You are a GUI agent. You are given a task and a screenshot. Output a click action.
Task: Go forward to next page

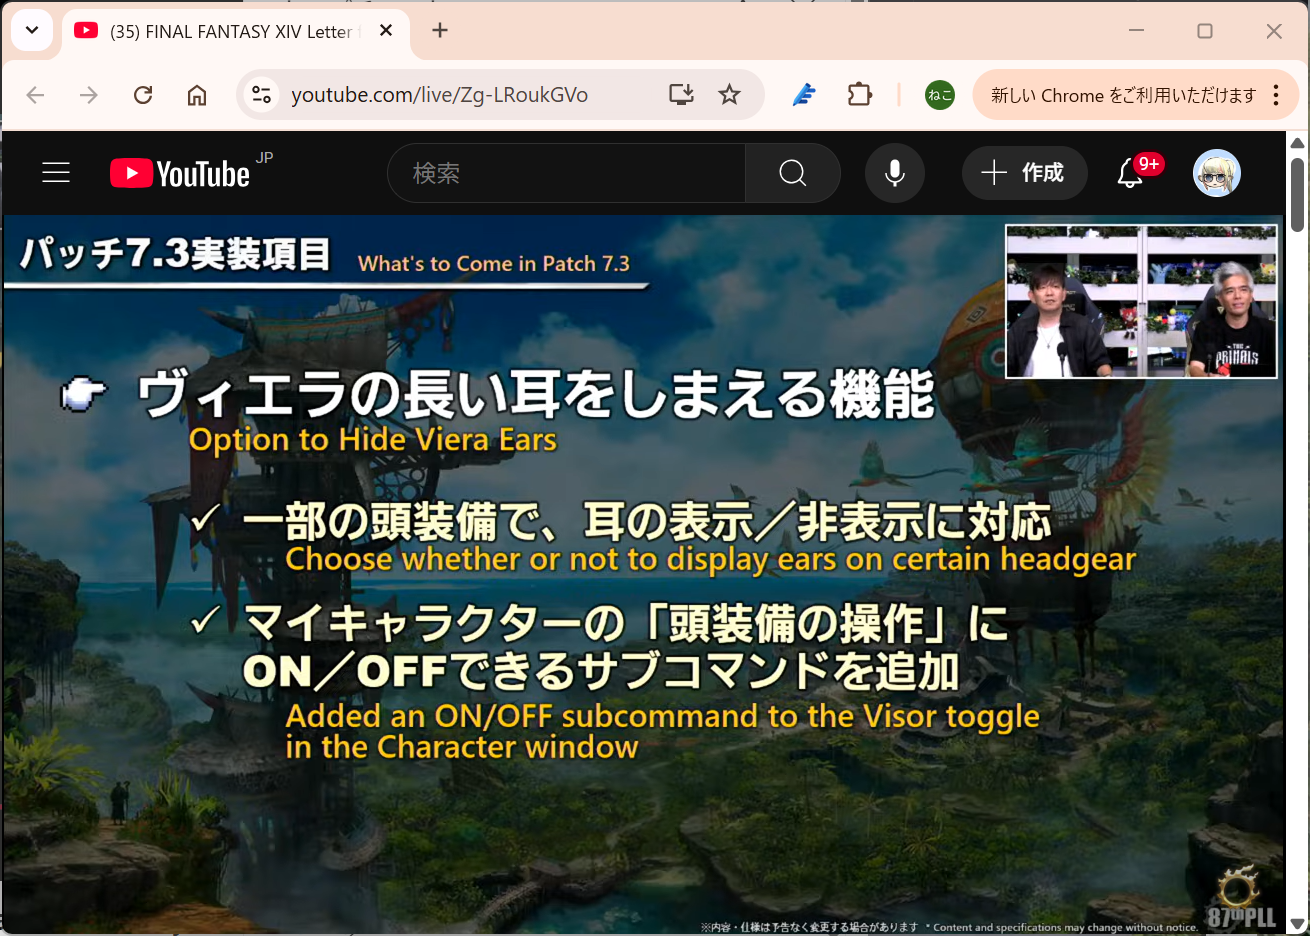tap(89, 95)
